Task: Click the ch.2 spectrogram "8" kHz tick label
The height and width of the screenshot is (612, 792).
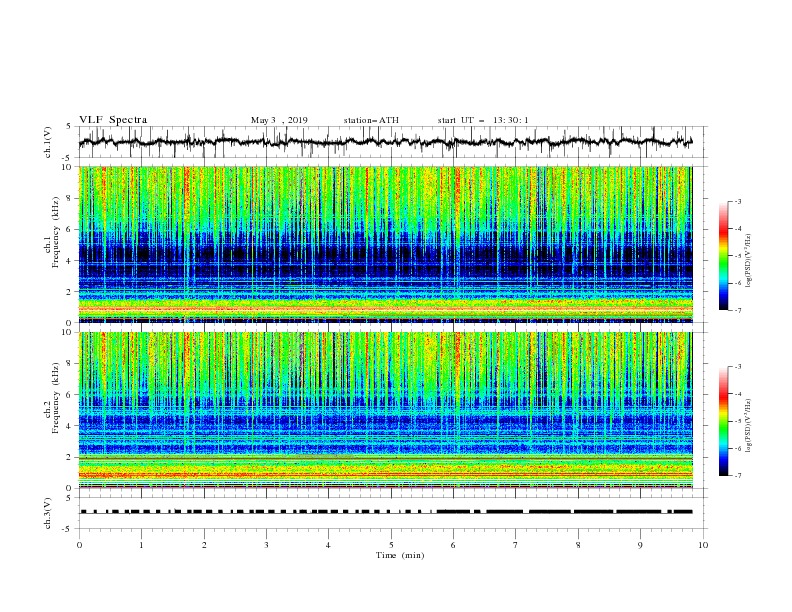Action: point(70,364)
